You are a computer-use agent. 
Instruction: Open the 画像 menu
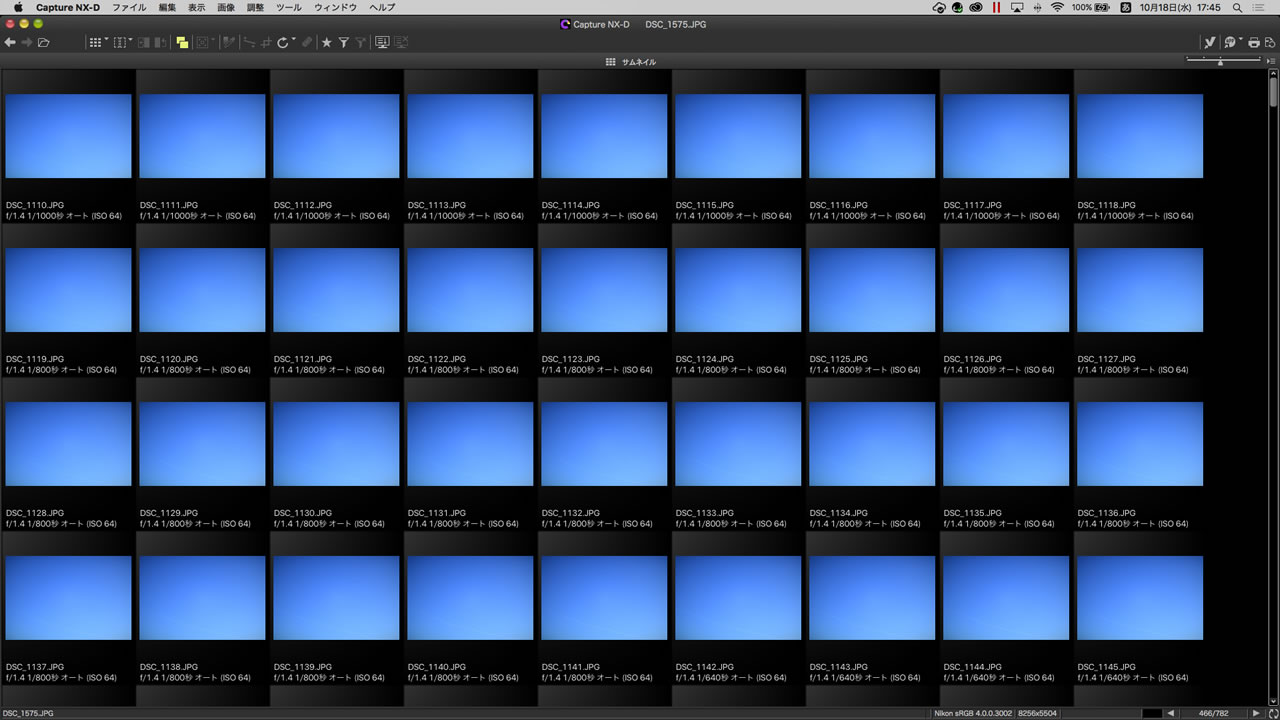pos(226,7)
